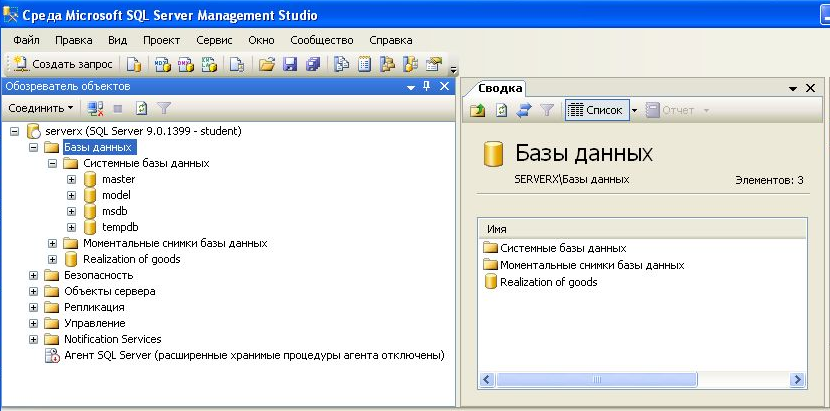Refresh the Object Explorer tree
The width and height of the screenshot is (830, 411).
pyautogui.click(x=141, y=109)
